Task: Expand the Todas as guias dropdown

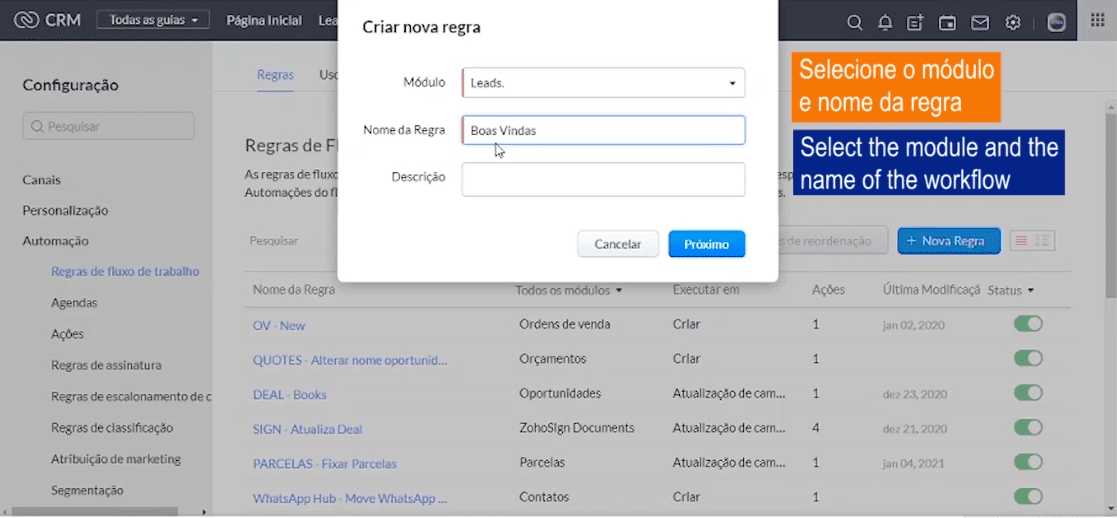Action: pyautogui.click(x=153, y=20)
